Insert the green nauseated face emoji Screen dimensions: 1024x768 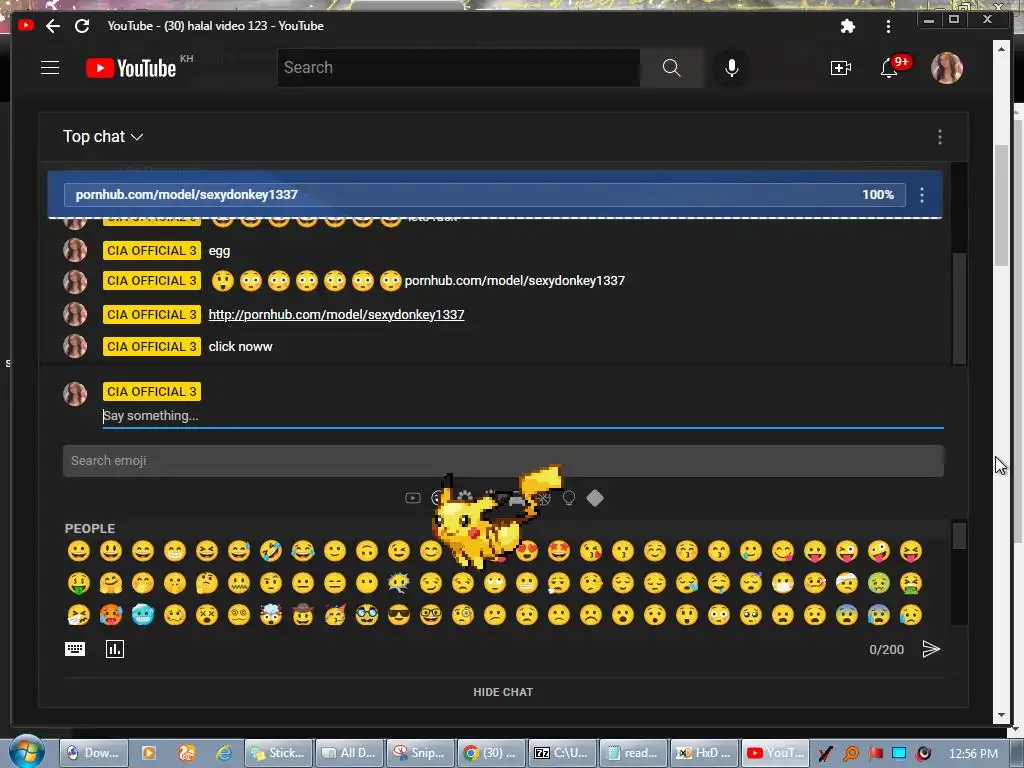[x=878, y=583]
